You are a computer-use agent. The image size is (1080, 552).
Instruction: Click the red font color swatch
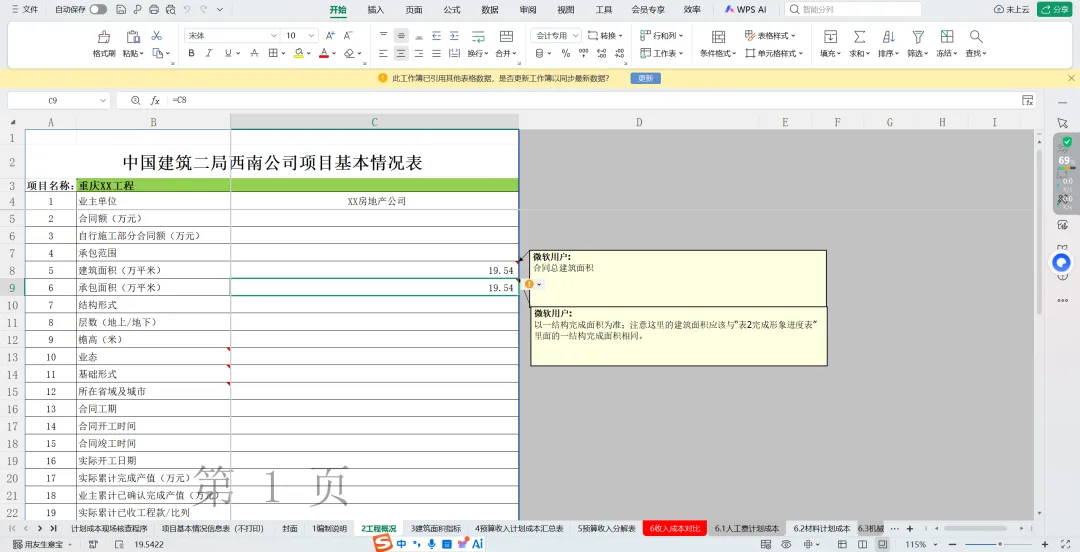(324, 53)
